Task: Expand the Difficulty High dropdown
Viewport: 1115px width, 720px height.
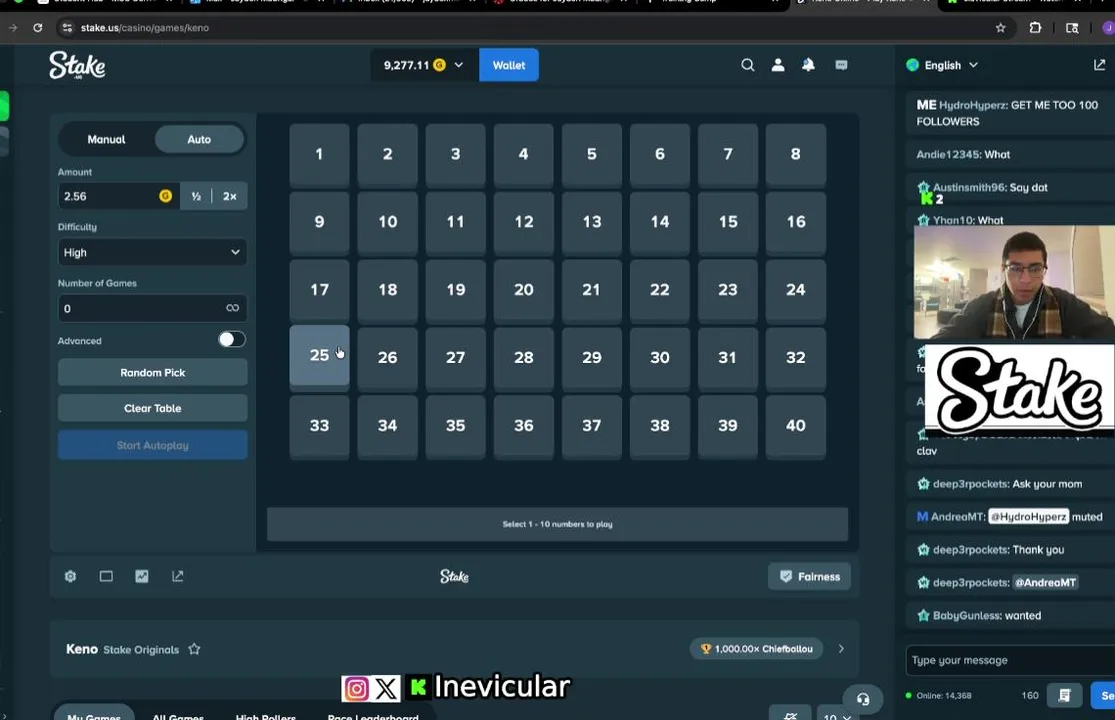Action: pyautogui.click(x=152, y=252)
